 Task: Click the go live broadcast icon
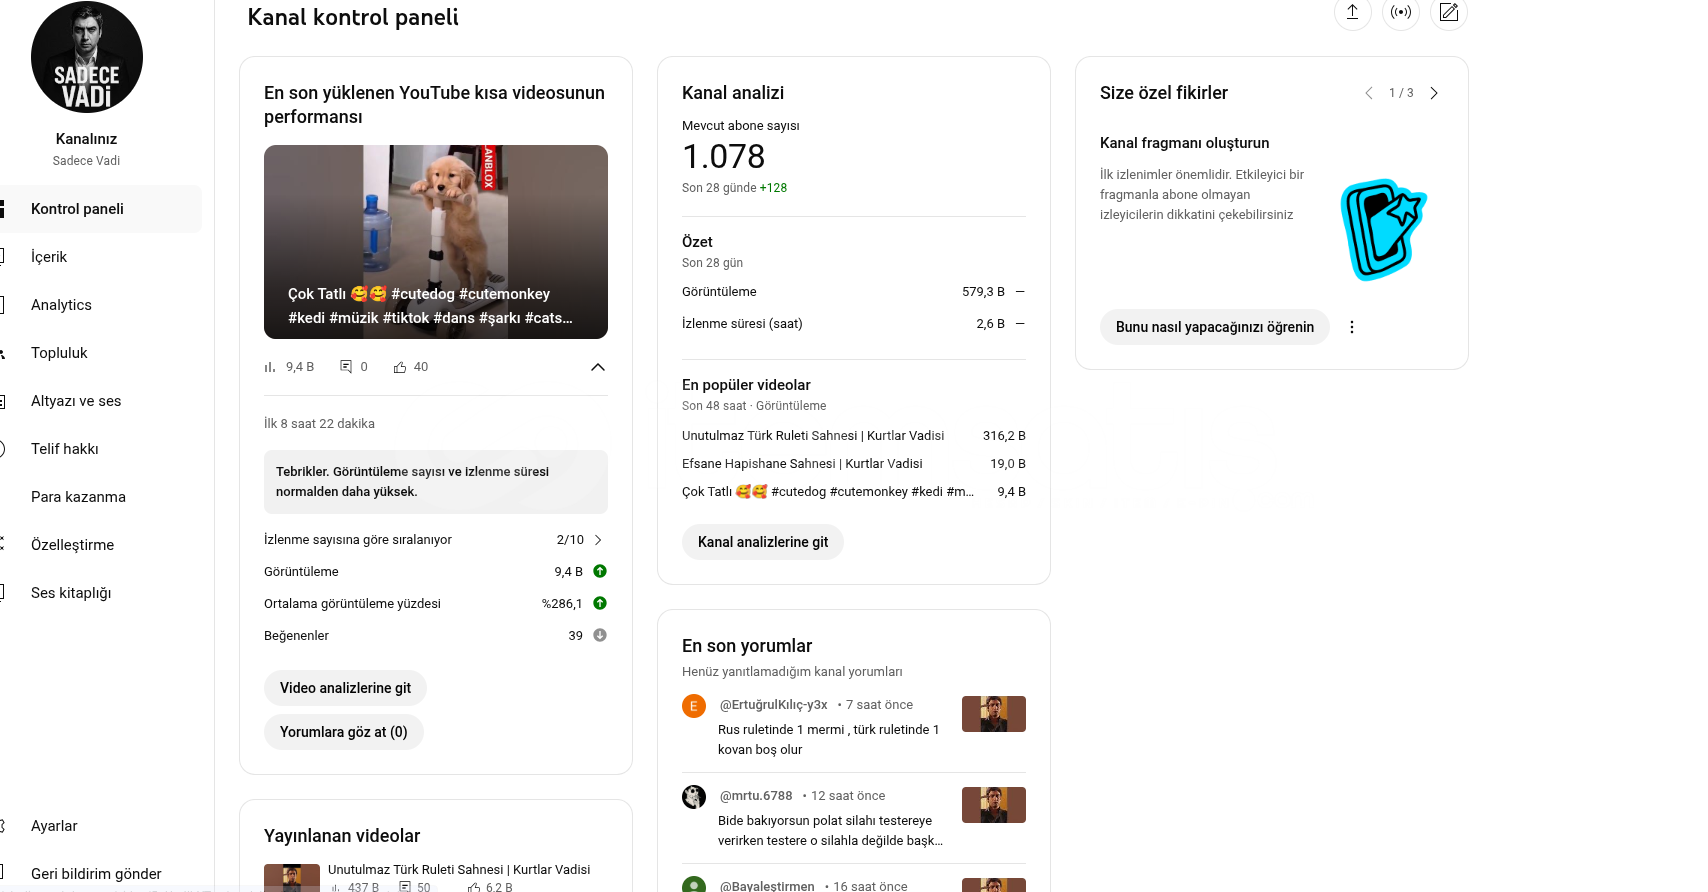[x=1401, y=12]
